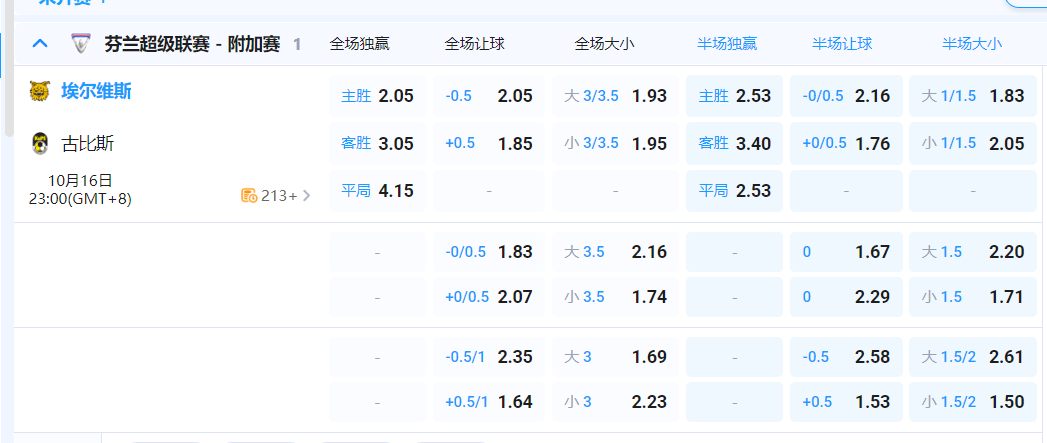Choose half-time 客胜 odds 3.40

735,143
